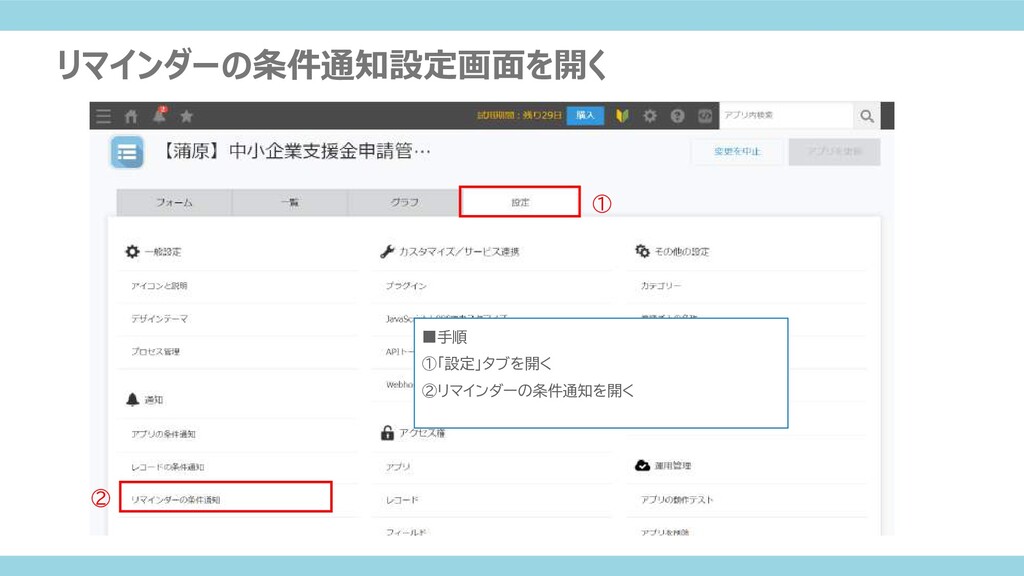The height and width of the screenshot is (576, 1024).
Task: Open フィールド access setting
Action: 406,532
